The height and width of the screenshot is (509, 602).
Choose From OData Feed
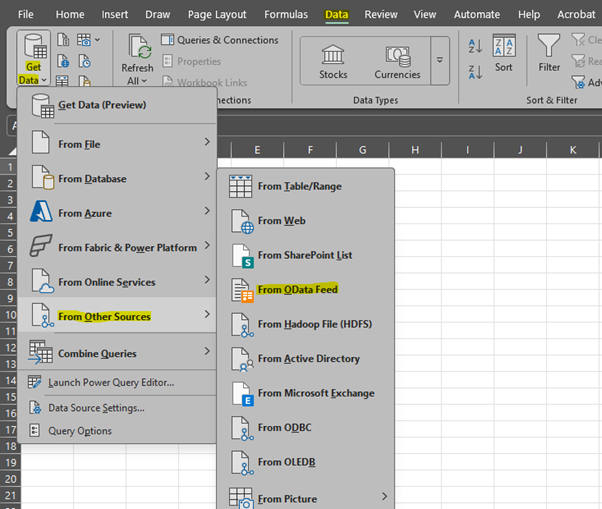click(306, 290)
